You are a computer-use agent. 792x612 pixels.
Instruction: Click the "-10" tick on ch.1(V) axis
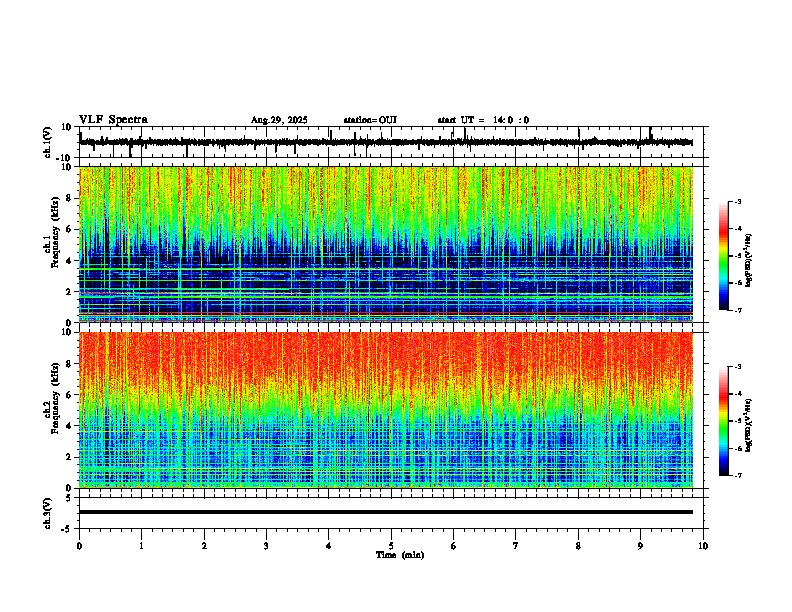coord(64,158)
